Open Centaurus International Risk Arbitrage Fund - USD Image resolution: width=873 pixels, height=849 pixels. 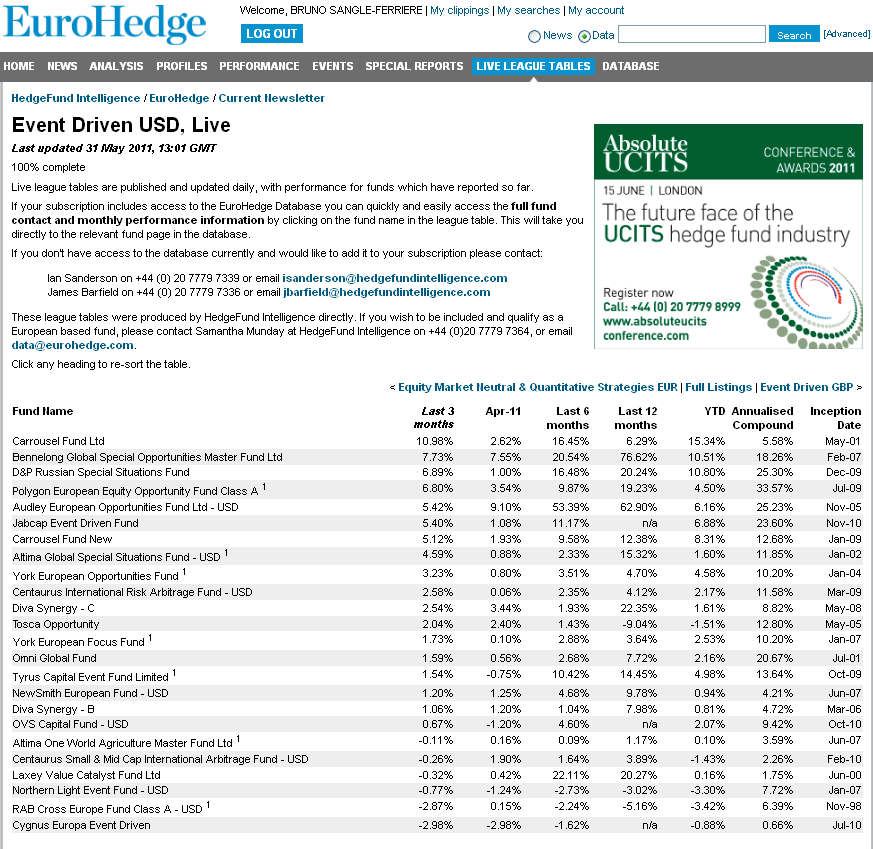(133, 592)
